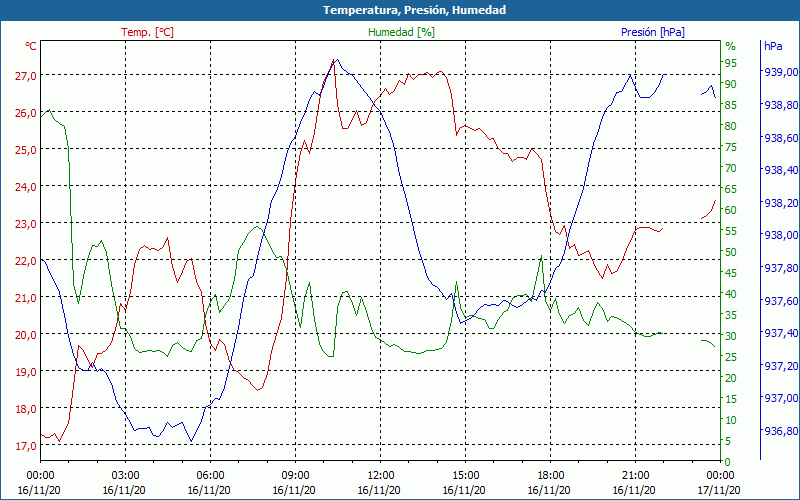Click the '17/11/20' date label

coord(719,490)
